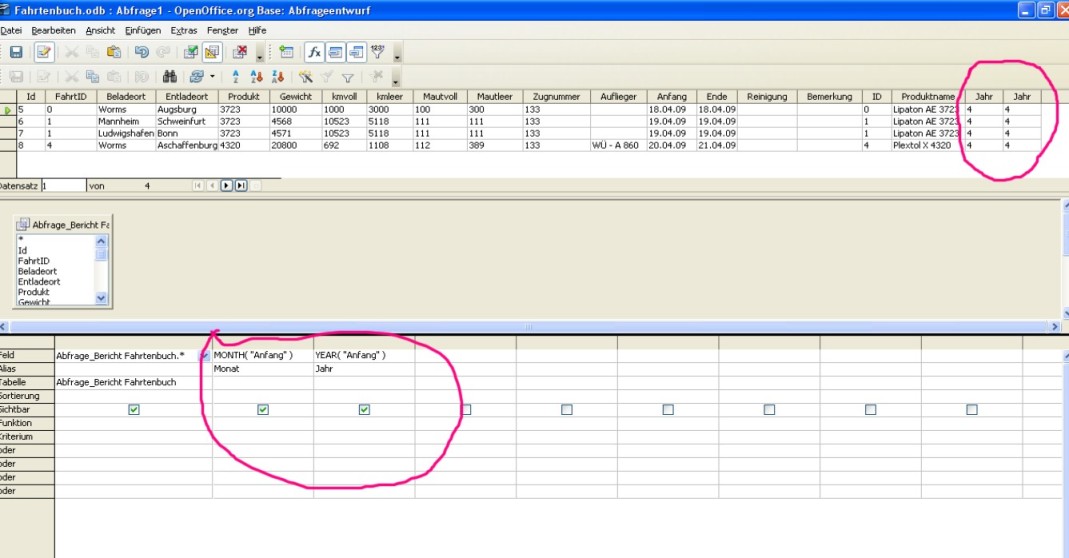Toggle Table Name row icon beside fx
Screen dimensions: 1069x558
[x=335, y=52]
